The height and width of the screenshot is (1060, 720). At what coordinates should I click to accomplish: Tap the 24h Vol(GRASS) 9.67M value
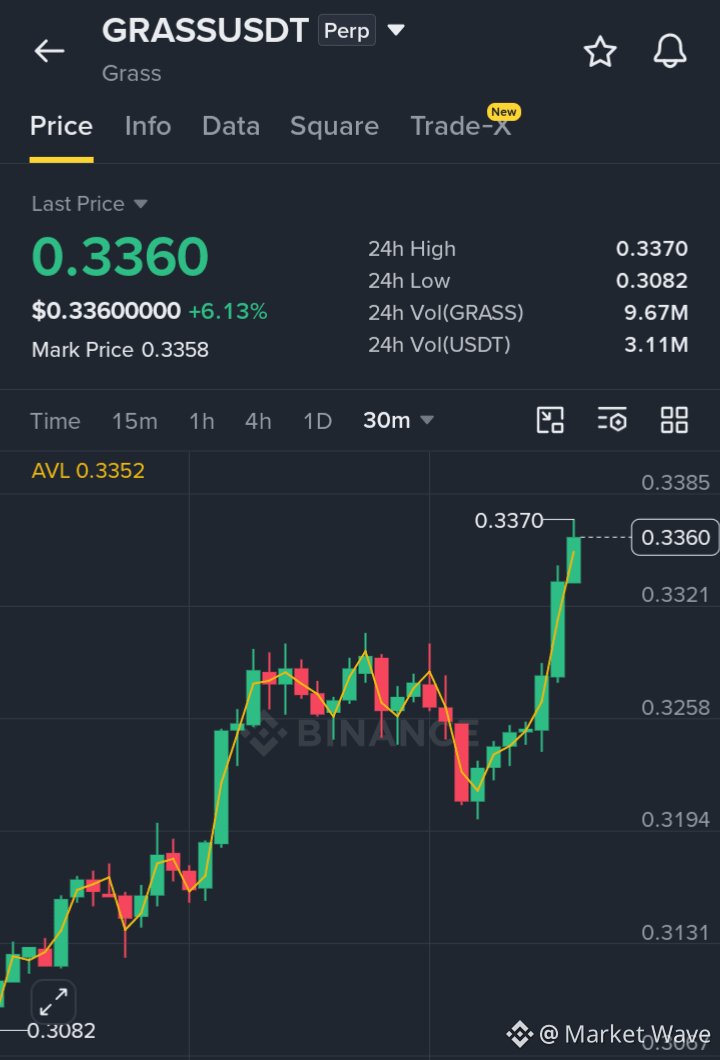(656, 312)
